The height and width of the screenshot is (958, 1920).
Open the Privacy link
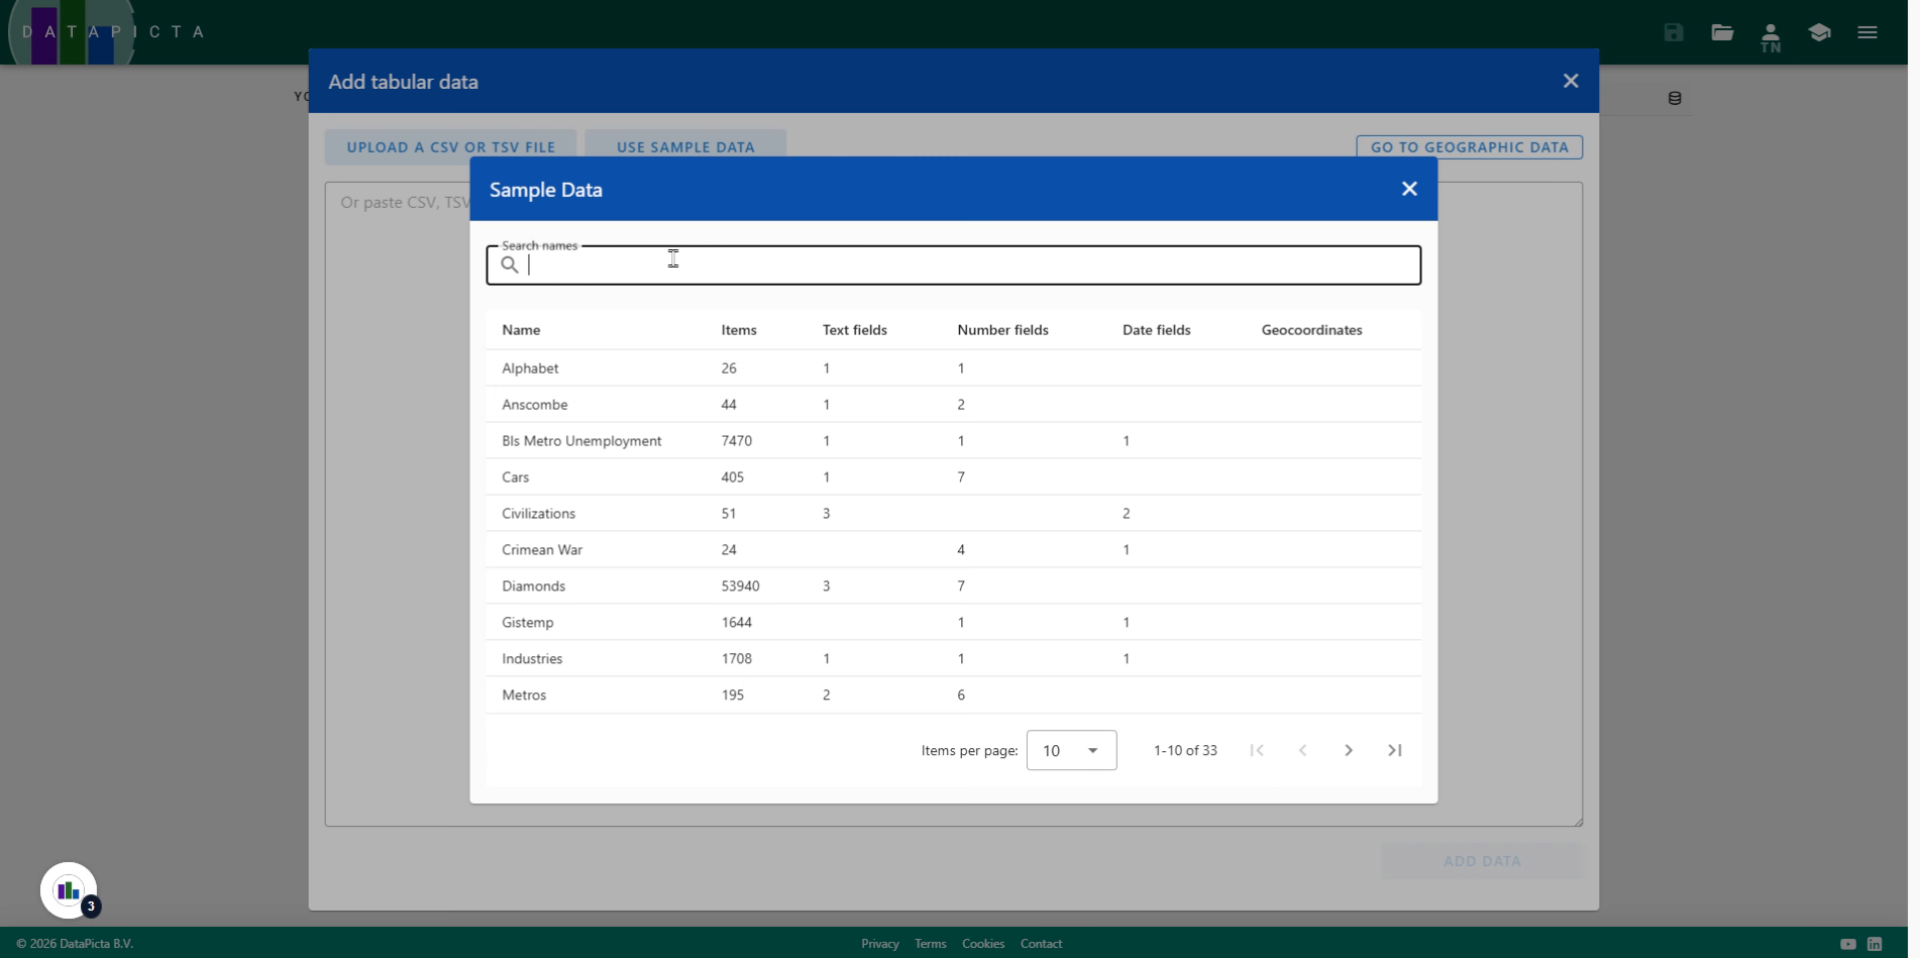[880, 944]
